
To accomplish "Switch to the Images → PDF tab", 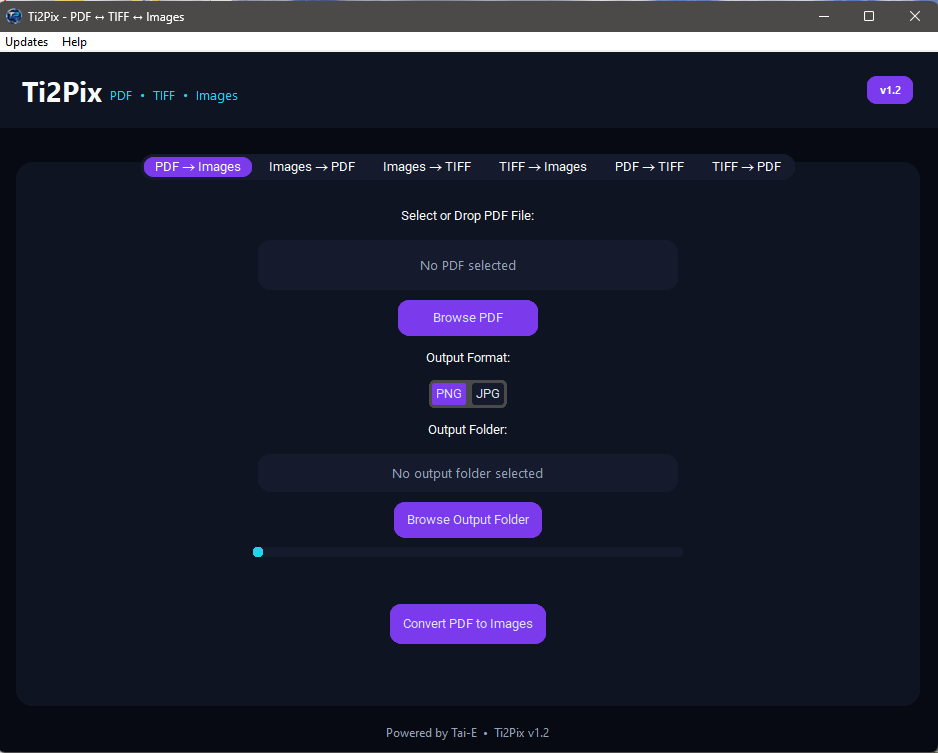I will click(312, 167).
